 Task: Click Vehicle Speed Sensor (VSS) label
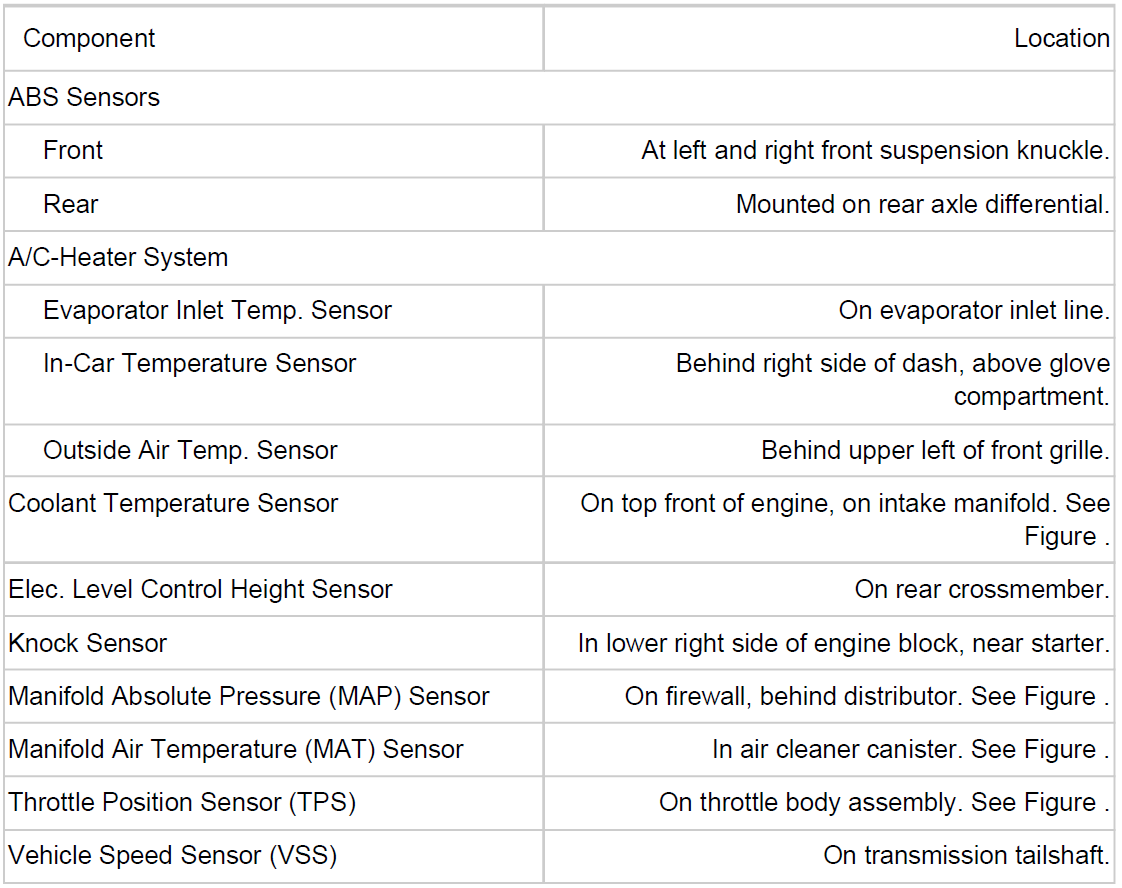tap(172, 856)
